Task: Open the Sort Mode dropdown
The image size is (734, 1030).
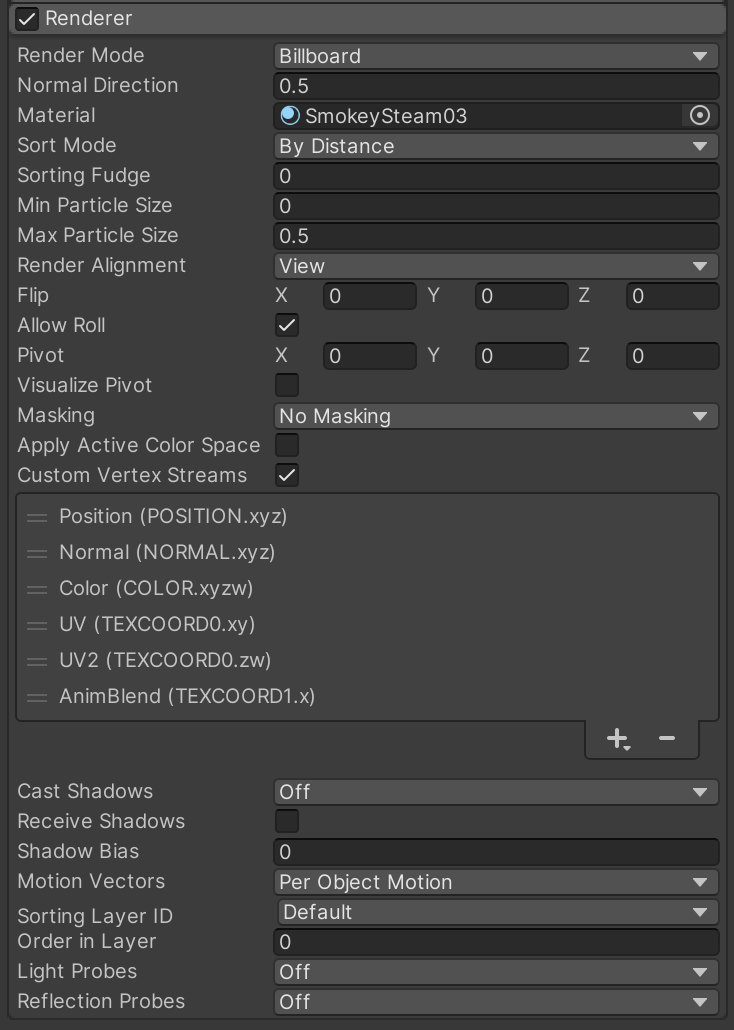Action: coord(496,146)
